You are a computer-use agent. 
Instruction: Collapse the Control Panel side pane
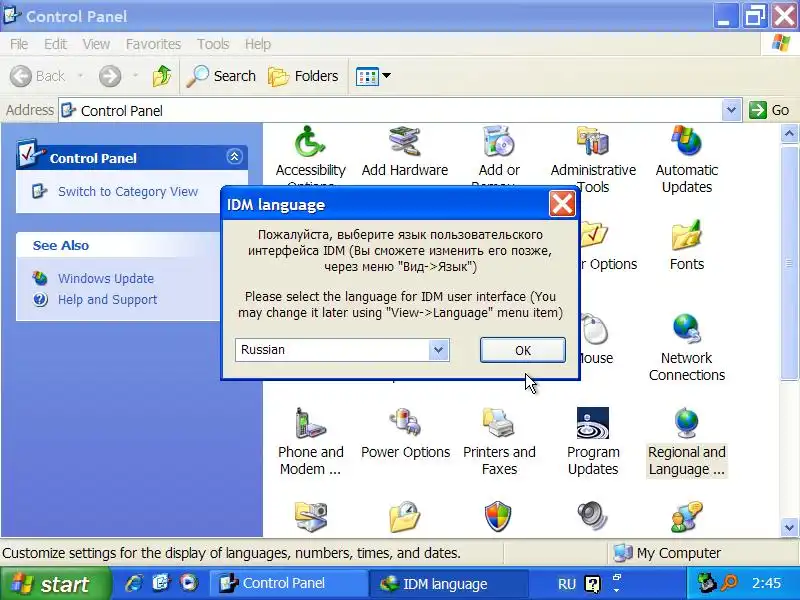[x=234, y=157]
